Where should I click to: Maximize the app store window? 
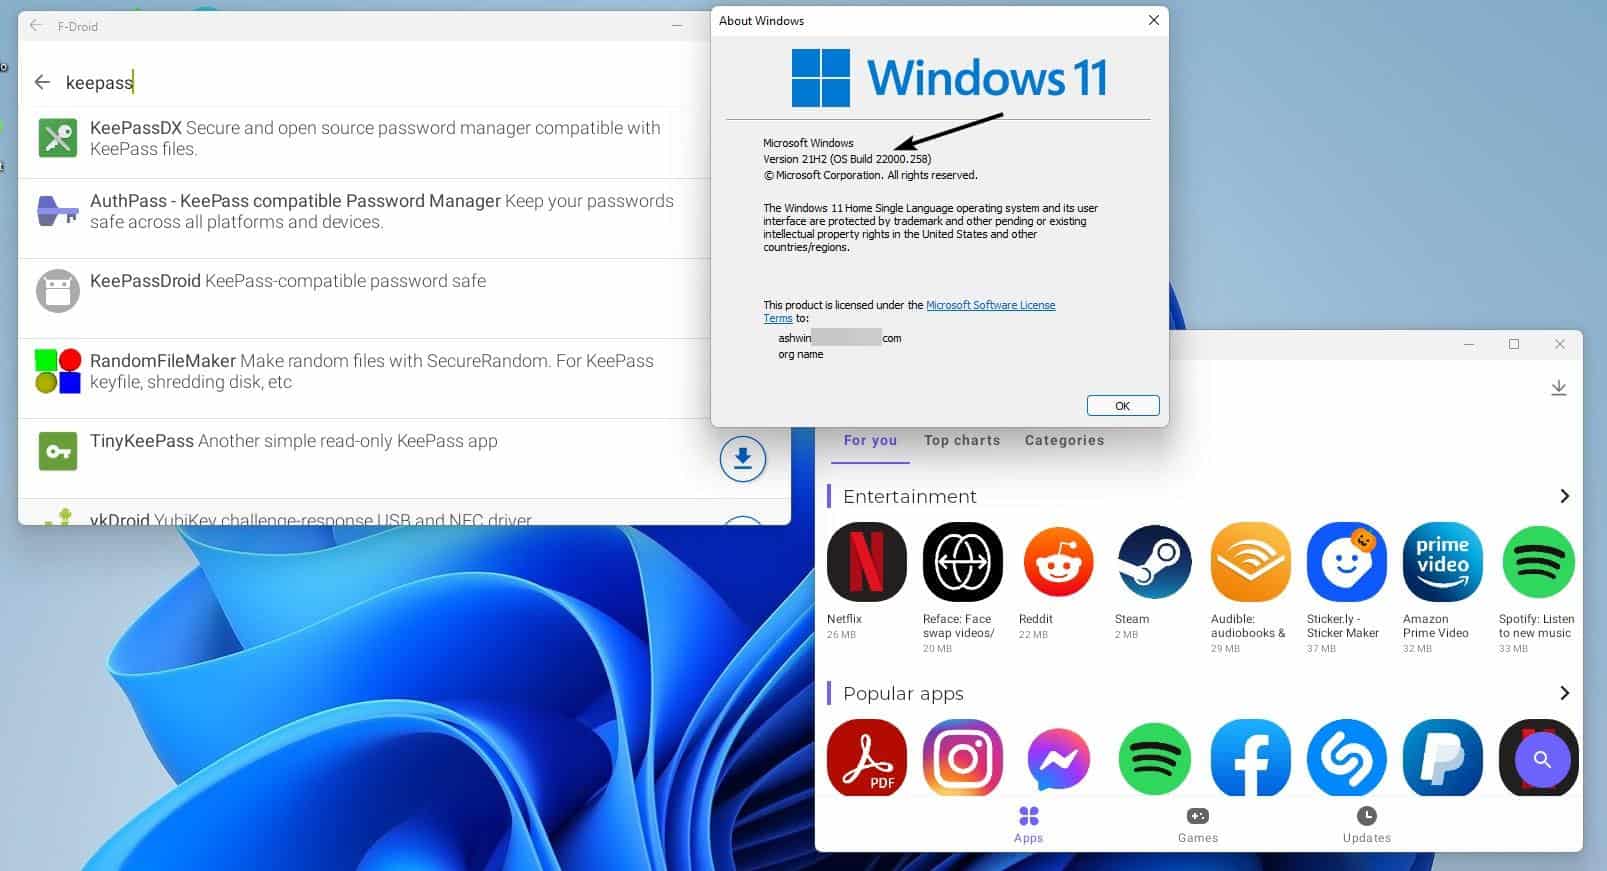click(x=1514, y=344)
